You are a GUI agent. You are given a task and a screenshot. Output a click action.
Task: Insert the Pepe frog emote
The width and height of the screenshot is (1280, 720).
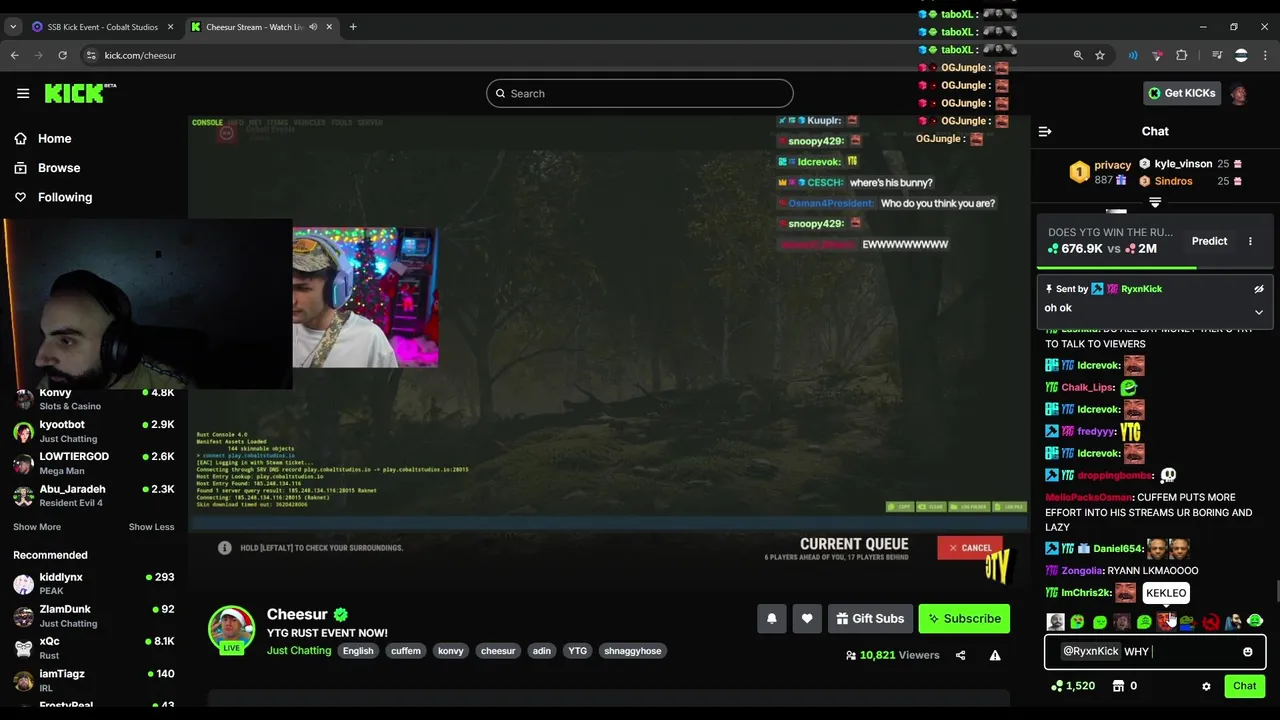point(1188,622)
